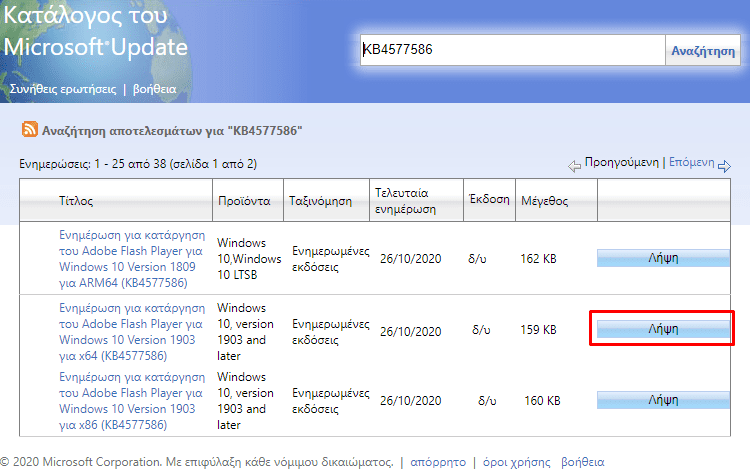Click the date 26/10/2020 in x64 row

[410, 331]
